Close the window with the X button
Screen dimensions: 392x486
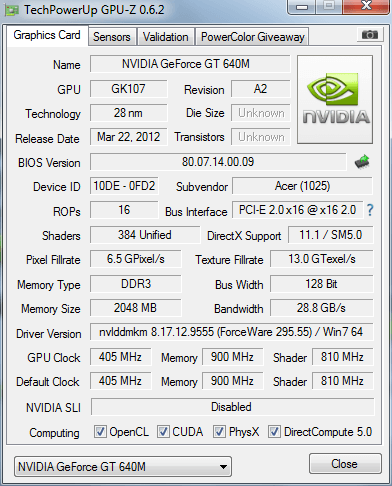[x=366, y=6]
